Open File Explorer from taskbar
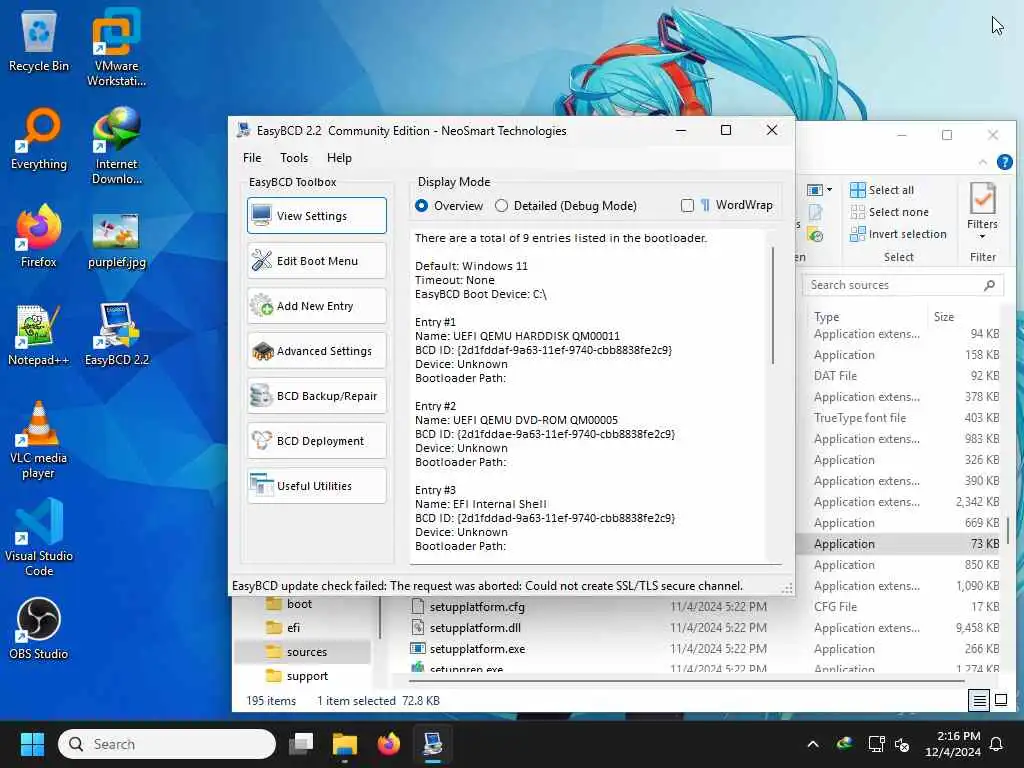The height and width of the screenshot is (768, 1024). 345,744
